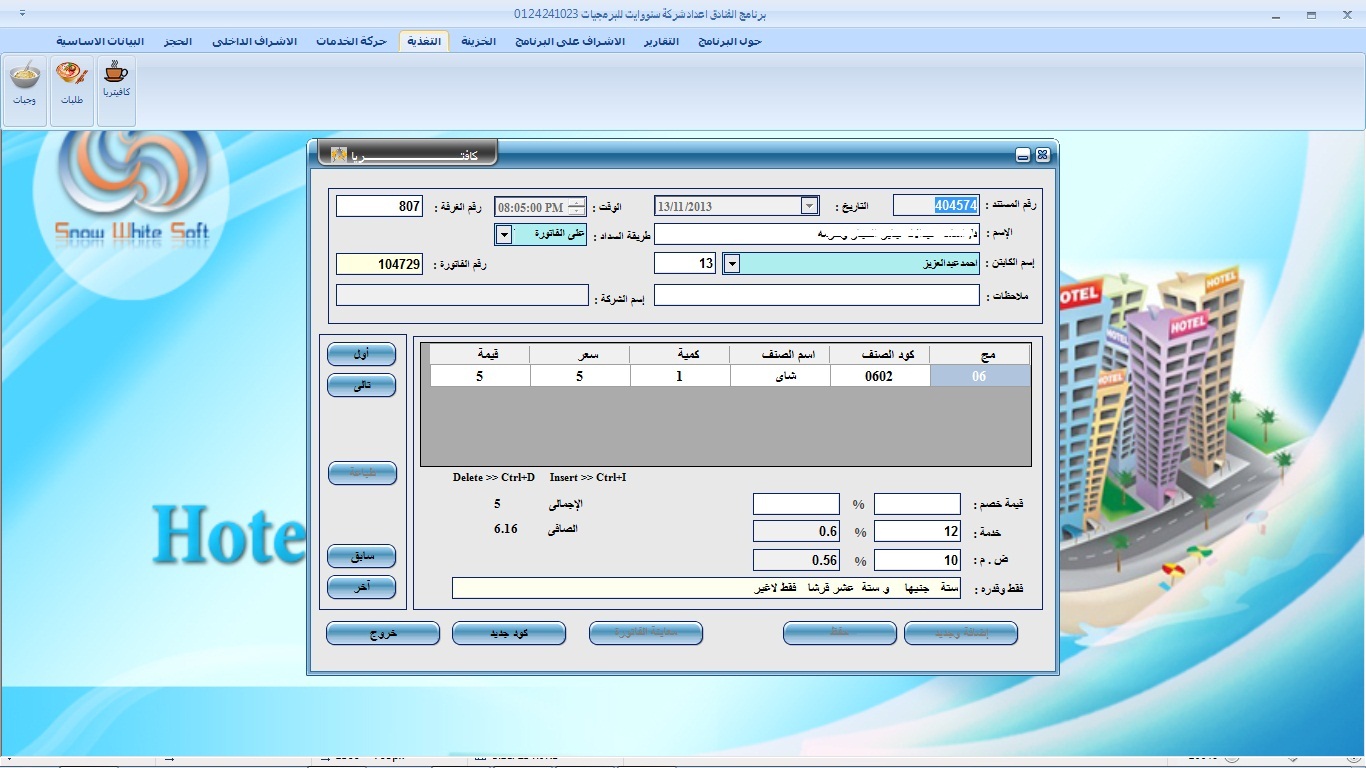
Task: Click the Exit (خروج) button
Action: (383, 633)
